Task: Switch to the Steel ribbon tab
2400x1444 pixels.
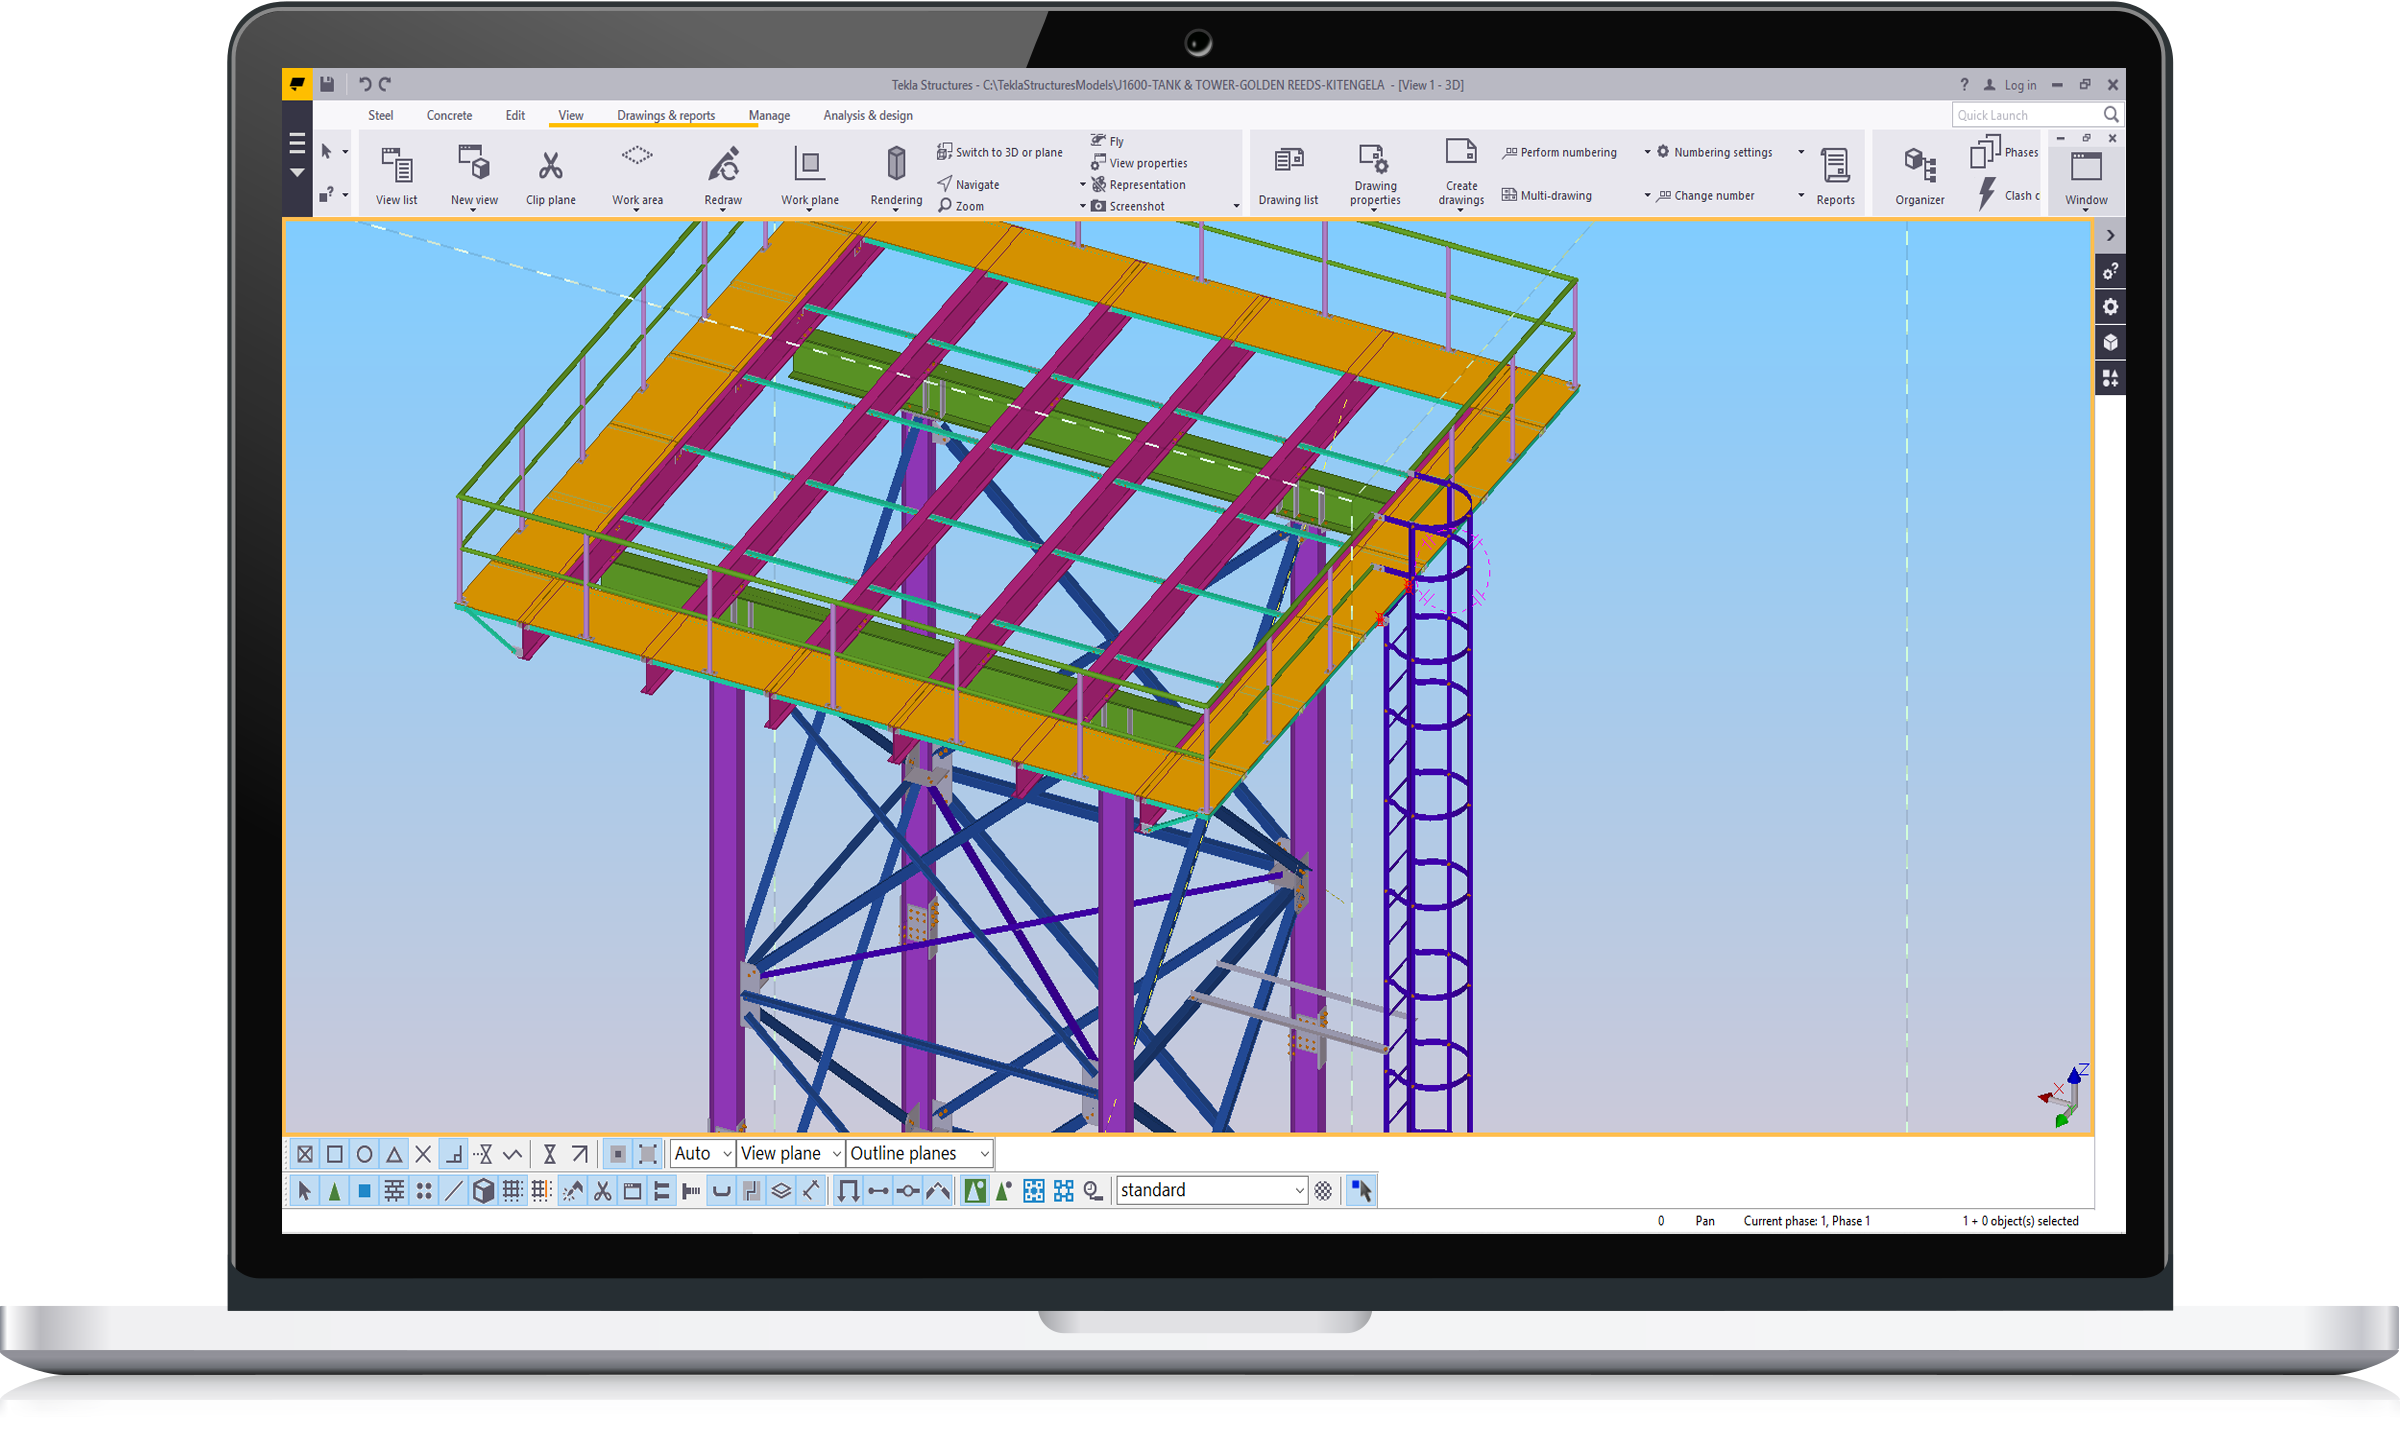Action: click(380, 115)
